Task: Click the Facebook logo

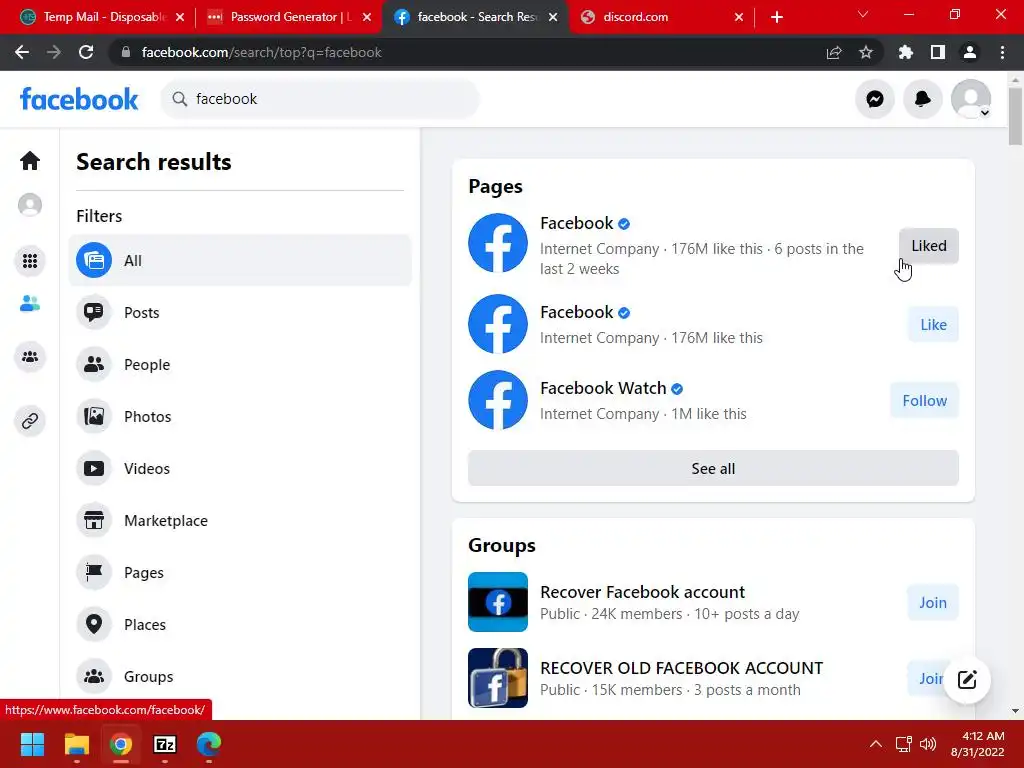Action: click(79, 99)
